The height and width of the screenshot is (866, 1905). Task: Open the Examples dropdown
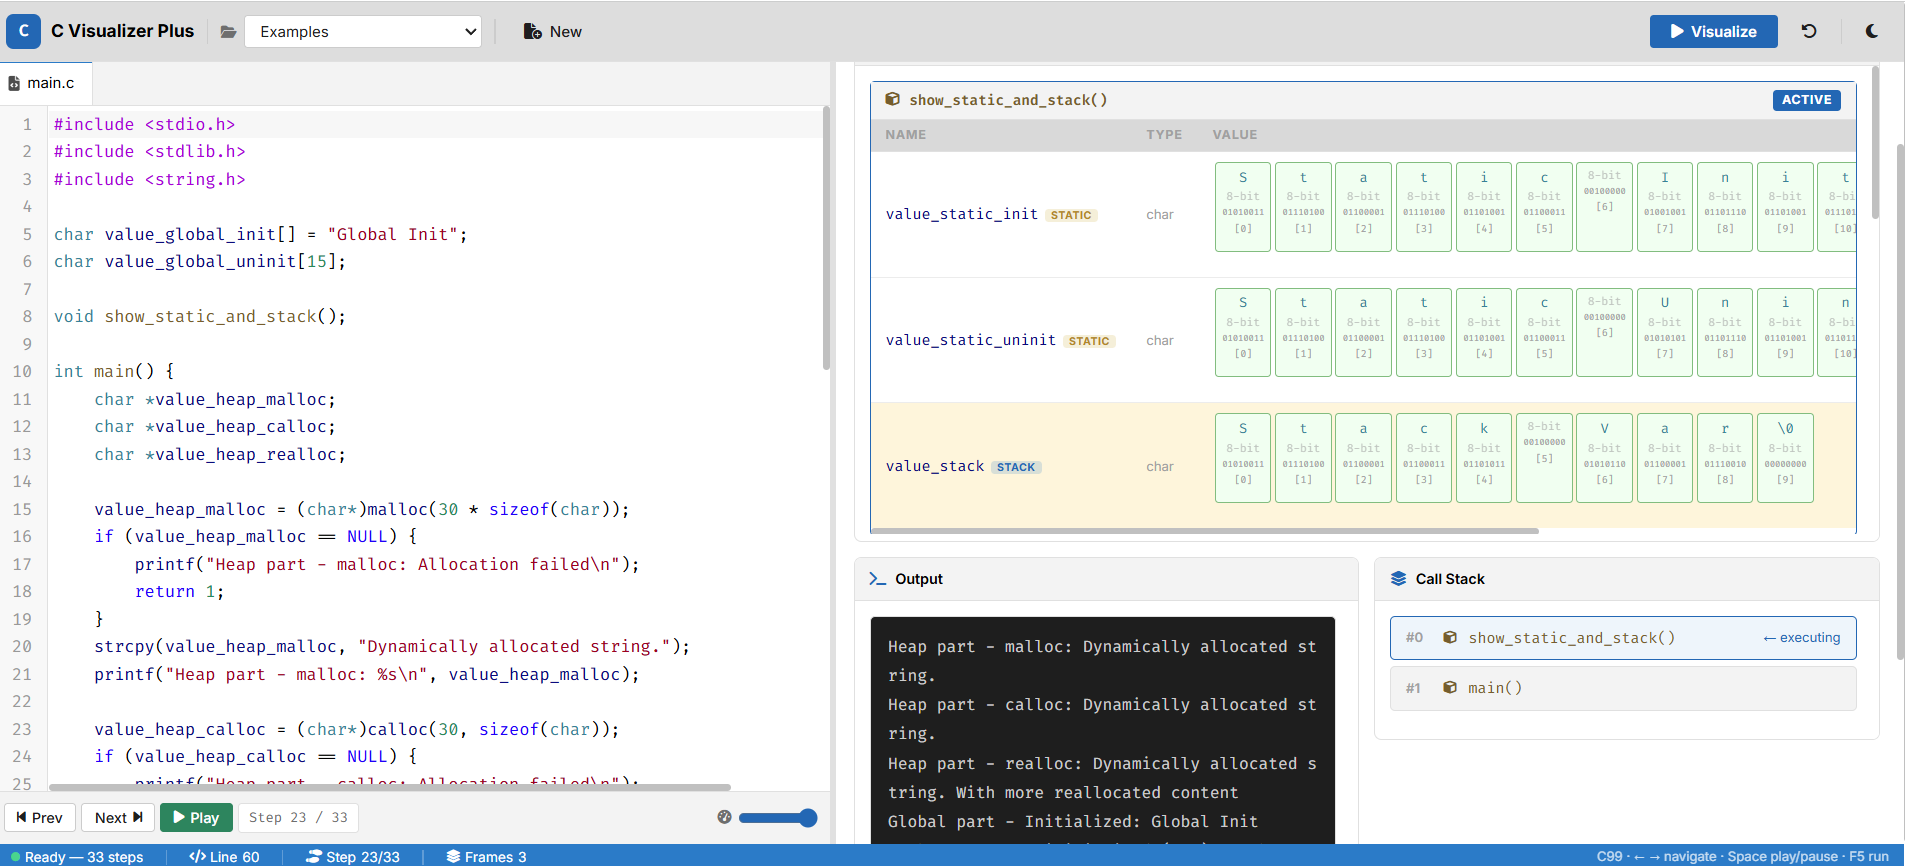point(363,32)
